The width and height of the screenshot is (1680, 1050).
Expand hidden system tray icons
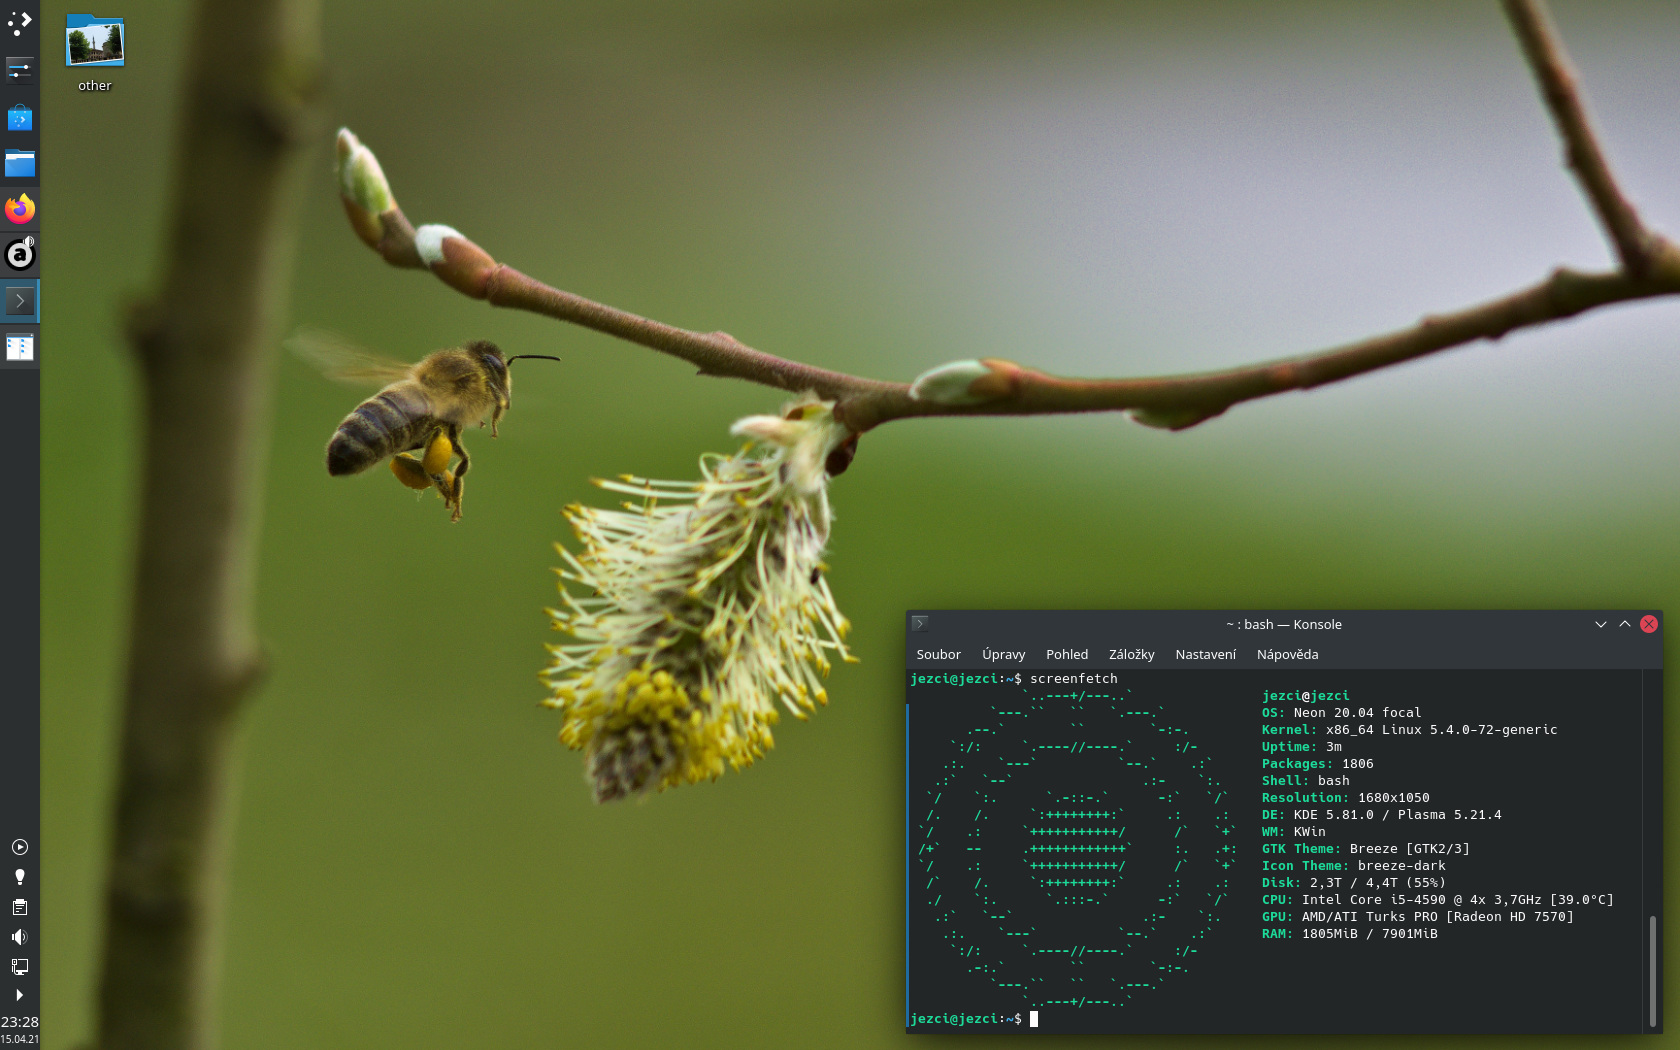tap(20, 995)
